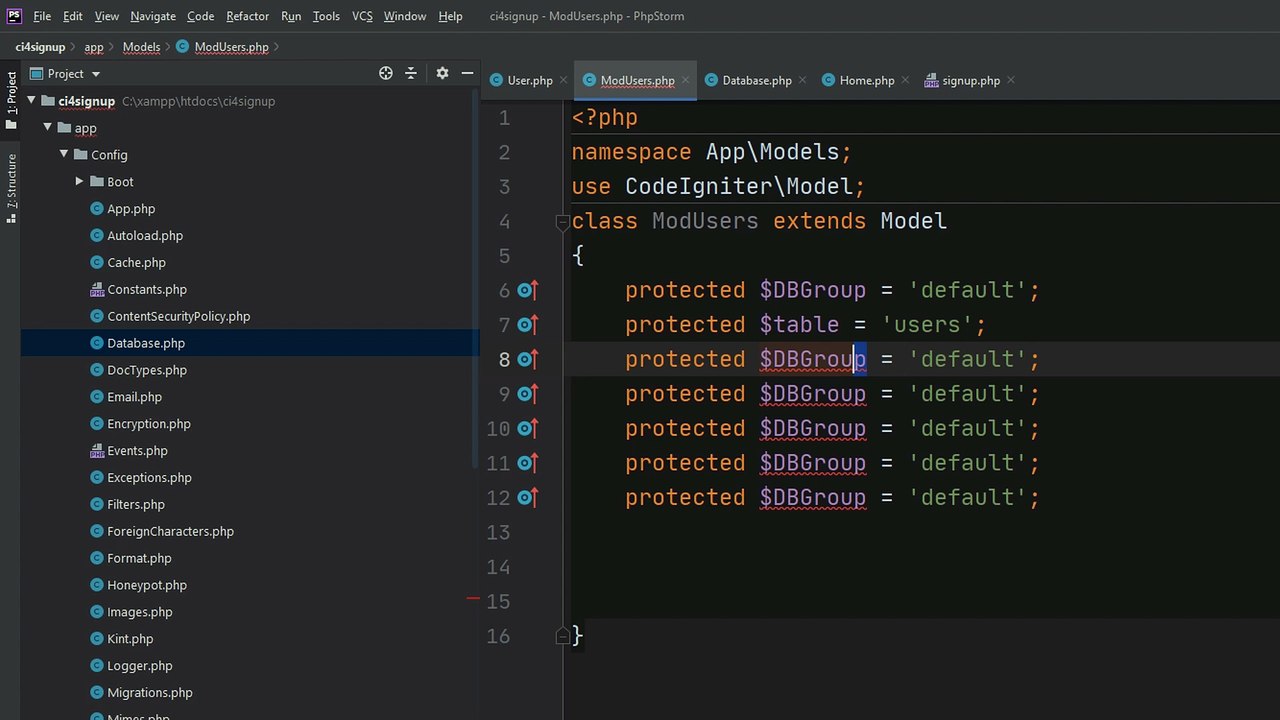Fold the ModUsers class at line 4
1280x720 pixels.
[x=563, y=222]
